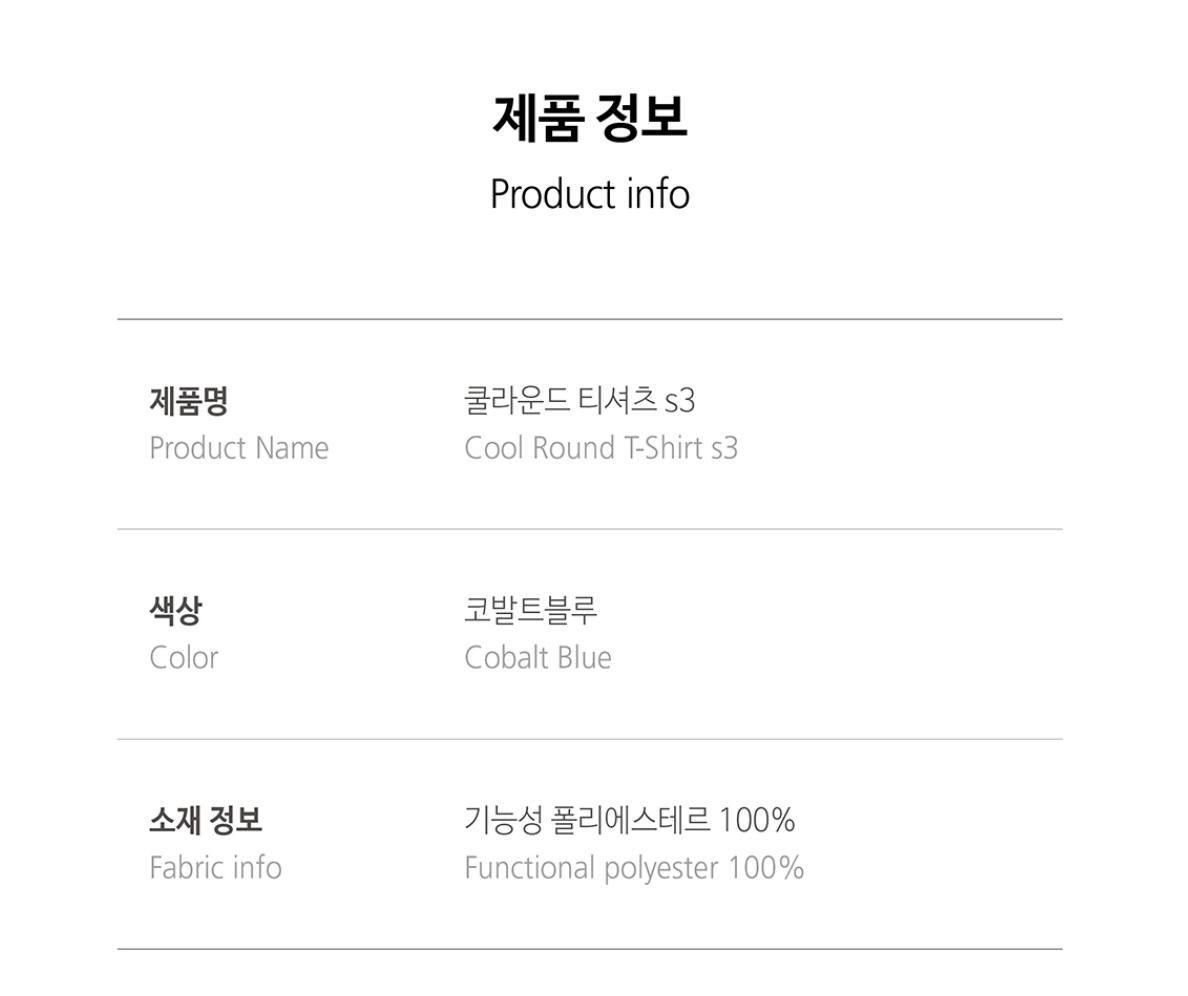
Task: Click the Product info subtitle
Action: 590,193
